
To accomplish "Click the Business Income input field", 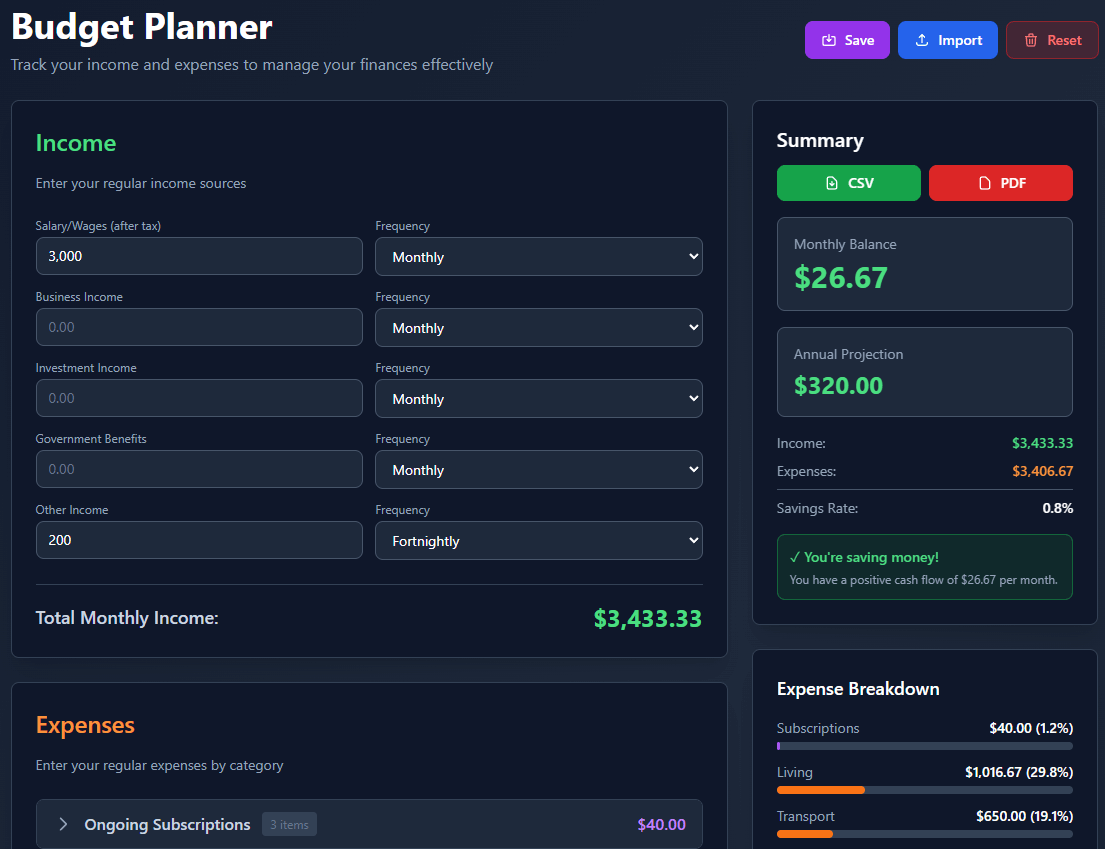I will (x=199, y=327).
